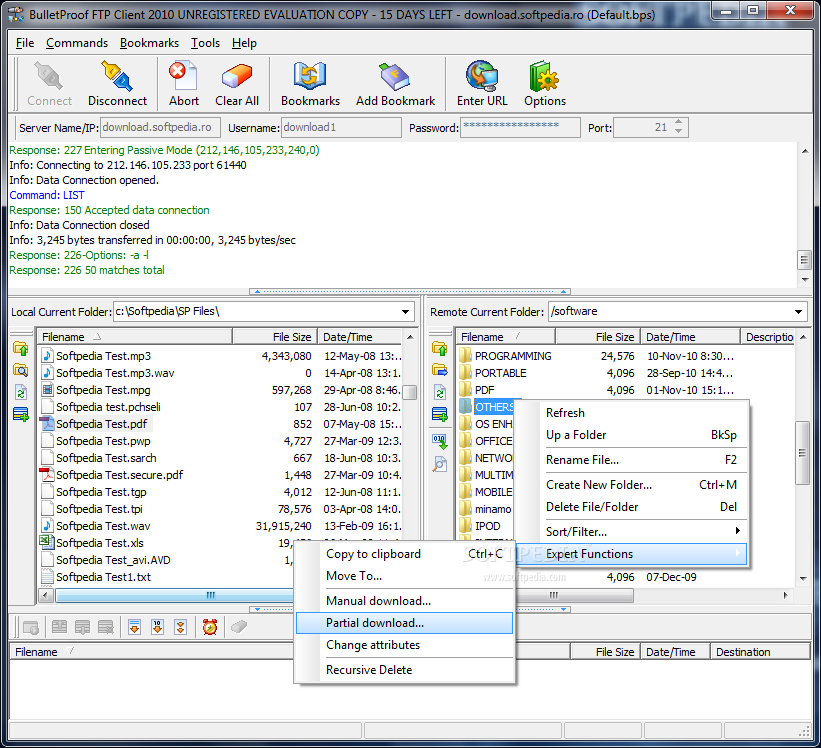Click the remote binary download icon

(440, 442)
